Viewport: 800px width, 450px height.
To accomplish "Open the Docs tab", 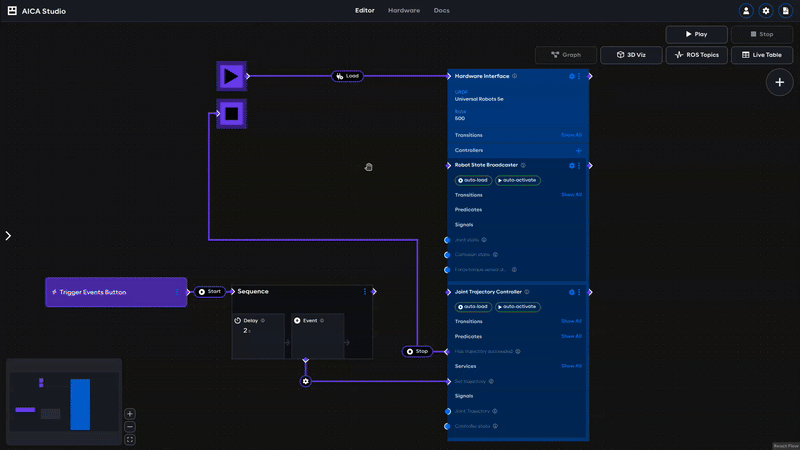I will (441, 10).
